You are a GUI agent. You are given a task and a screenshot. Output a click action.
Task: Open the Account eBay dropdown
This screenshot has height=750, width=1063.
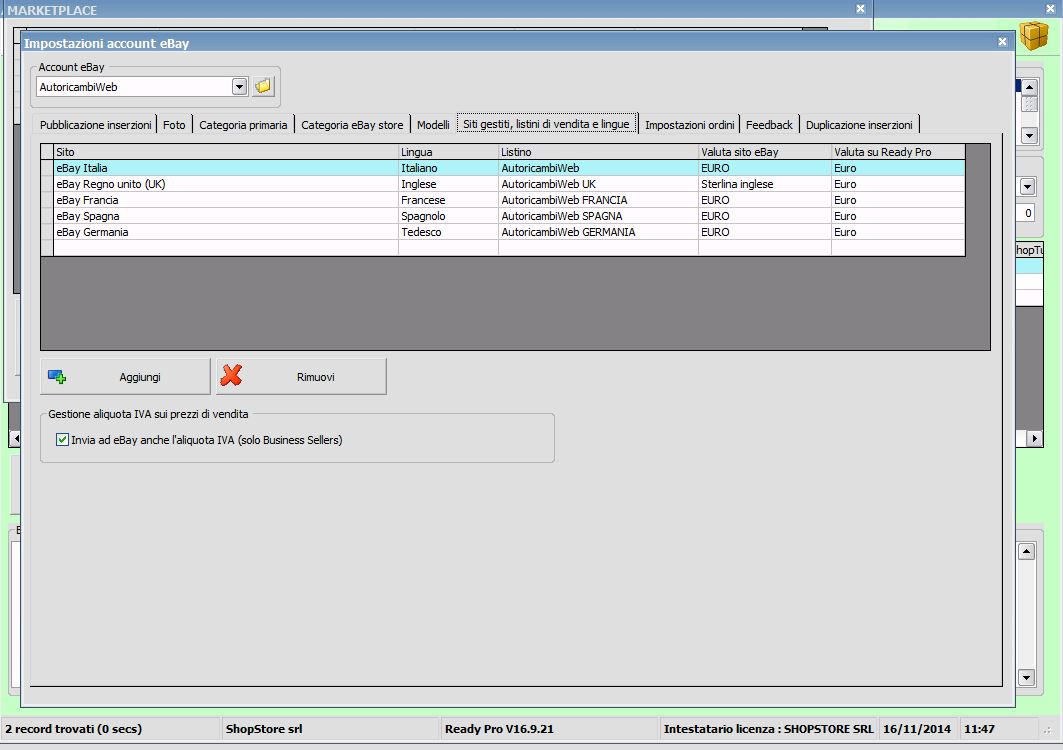pos(239,87)
